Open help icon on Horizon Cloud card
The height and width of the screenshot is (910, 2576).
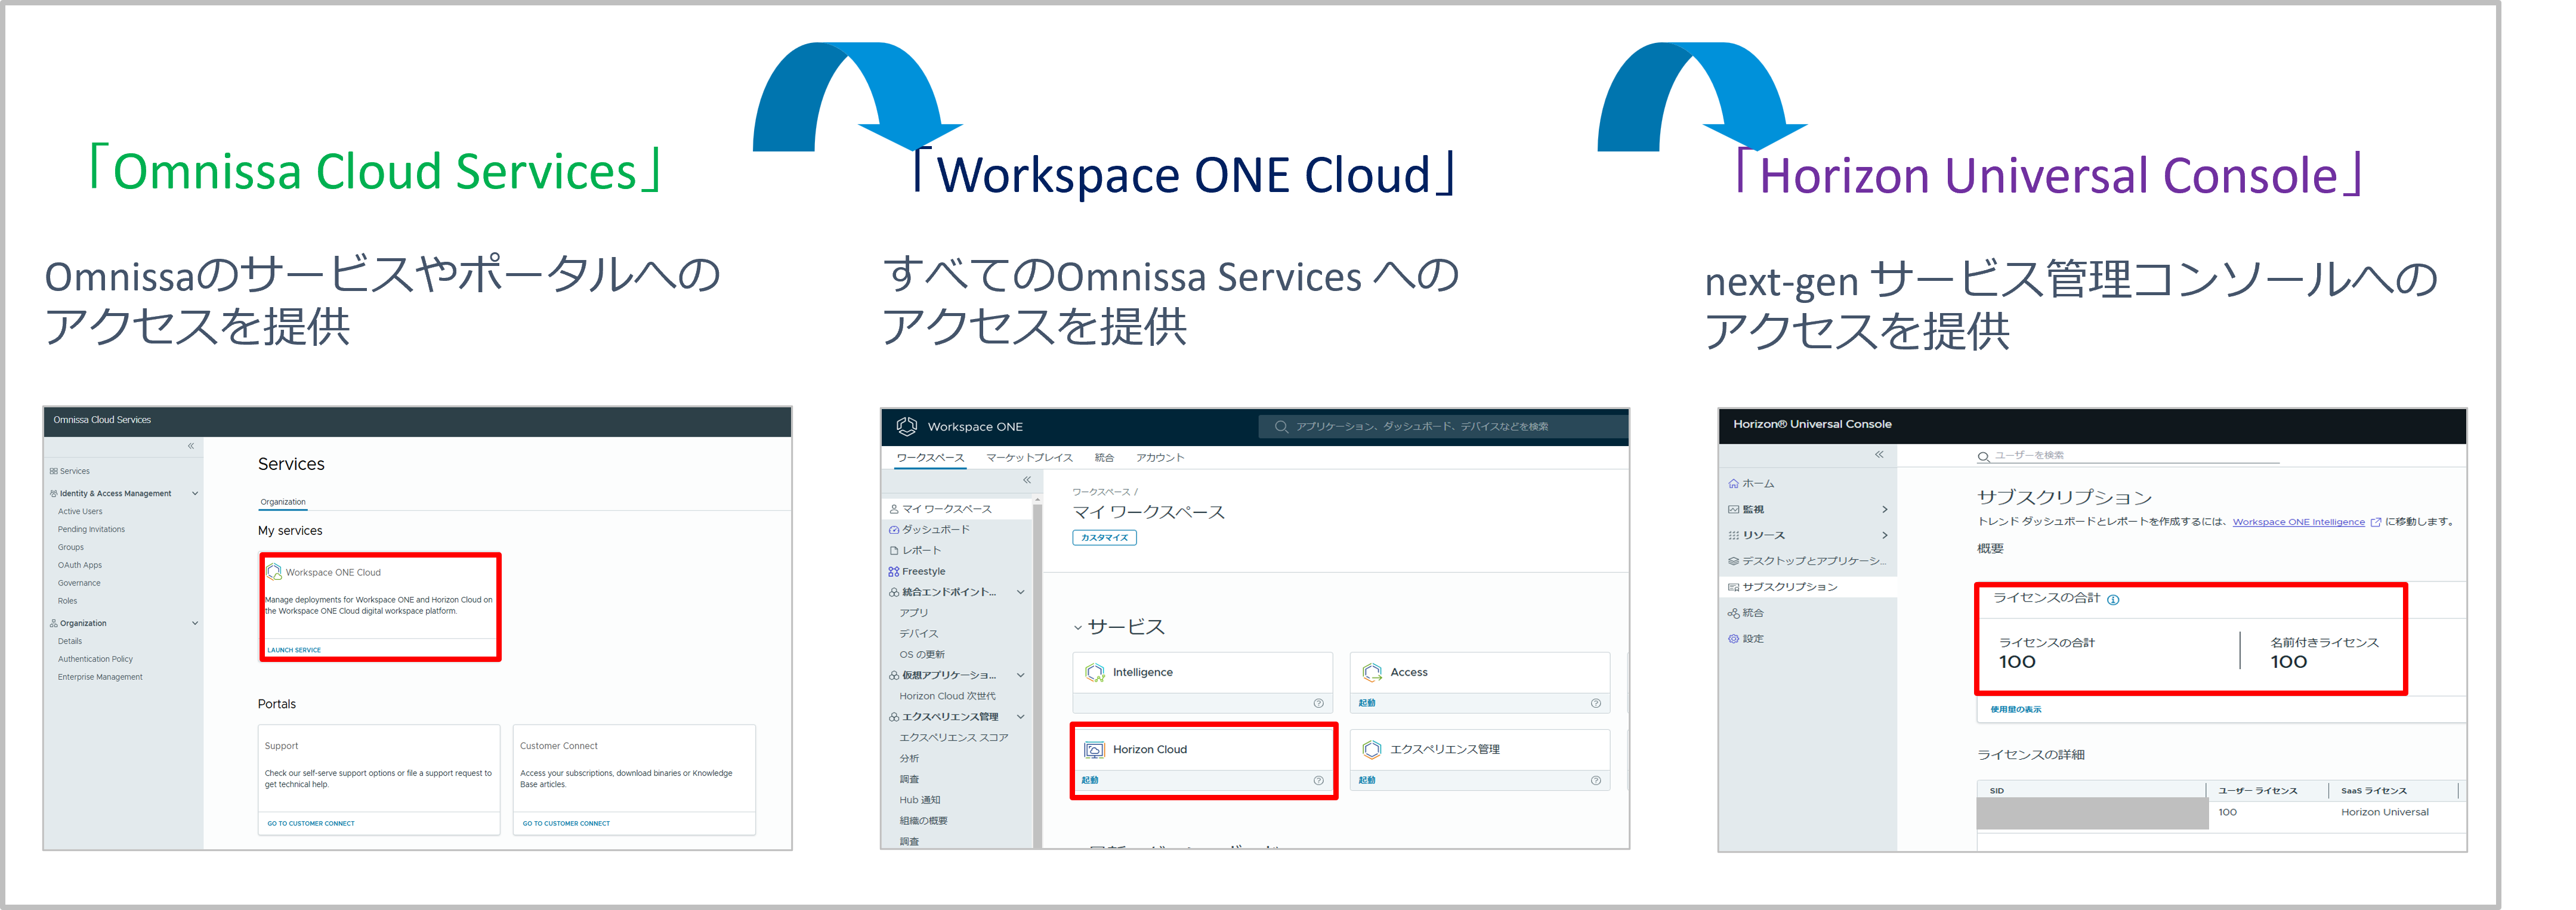(1318, 780)
